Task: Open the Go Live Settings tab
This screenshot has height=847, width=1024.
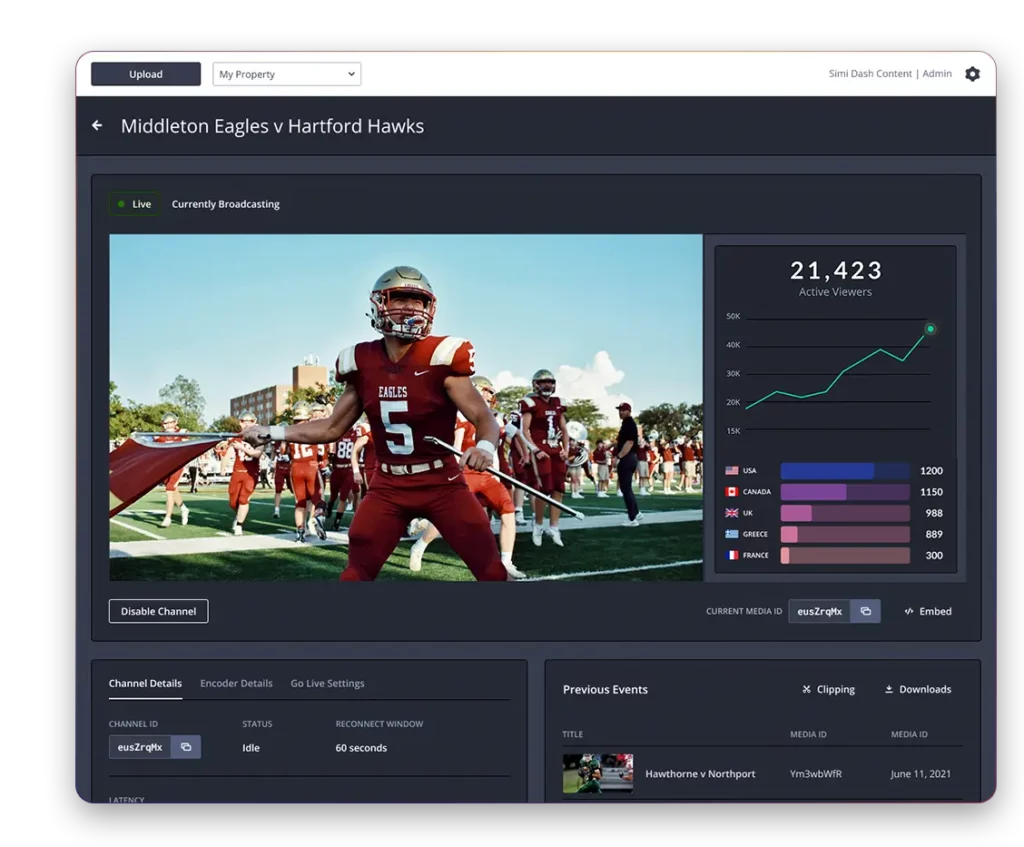Action: pyautogui.click(x=327, y=683)
